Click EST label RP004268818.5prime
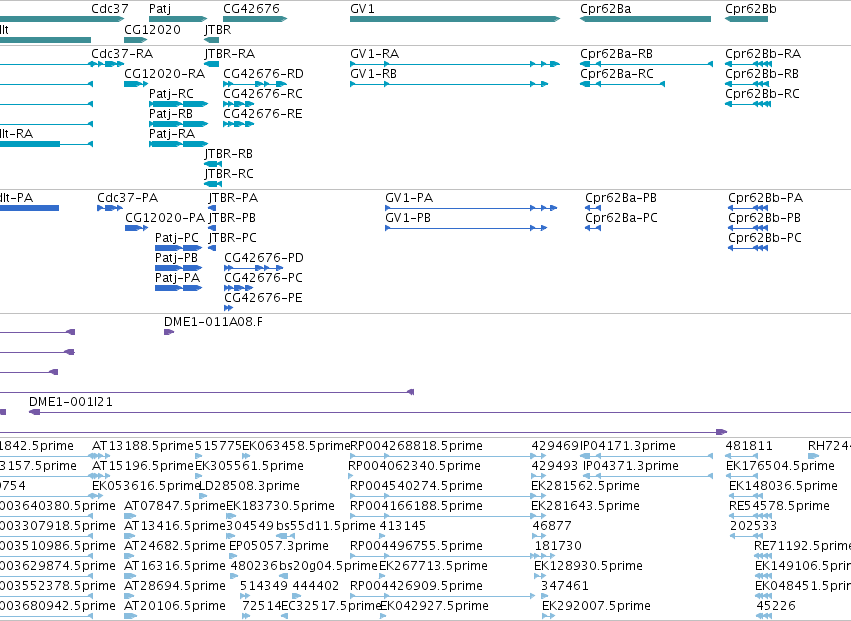The image size is (851, 621). (416, 446)
